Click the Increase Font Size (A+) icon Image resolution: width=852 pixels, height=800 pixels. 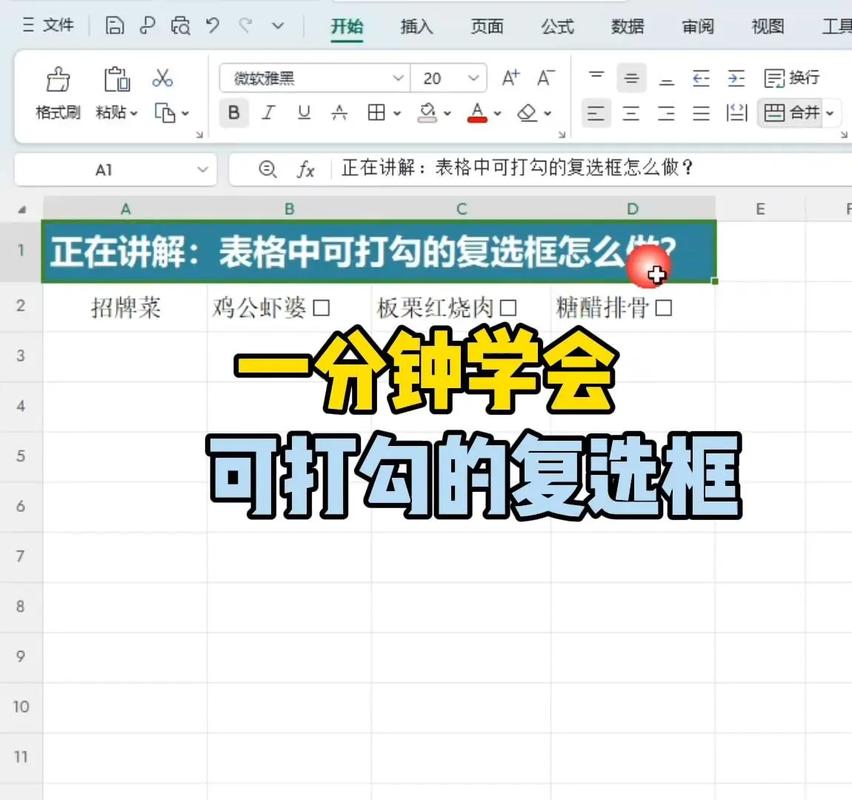[510, 76]
